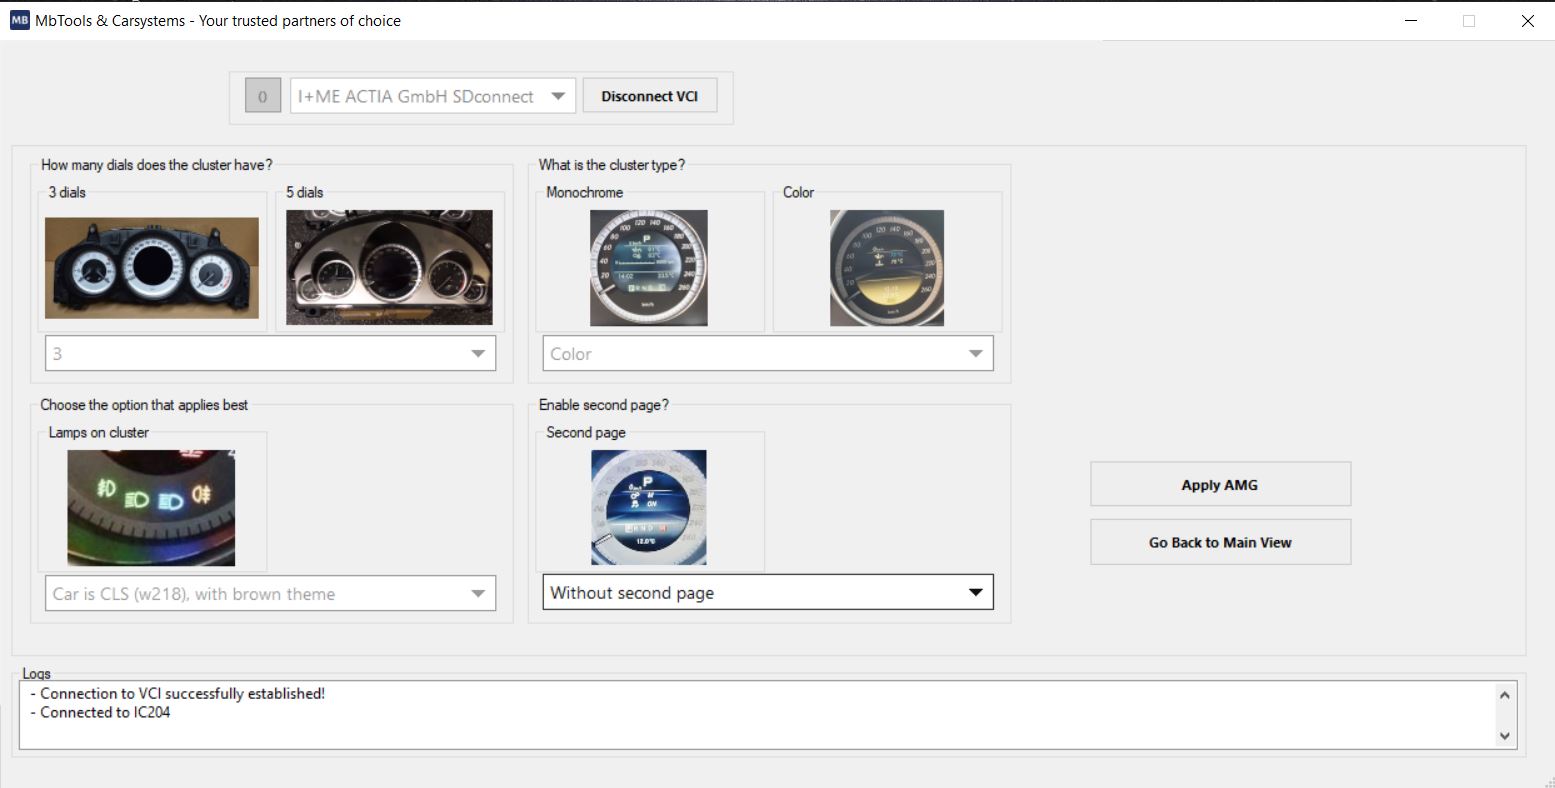Click the down arrow on Logs scrollbar

[x=1504, y=736]
